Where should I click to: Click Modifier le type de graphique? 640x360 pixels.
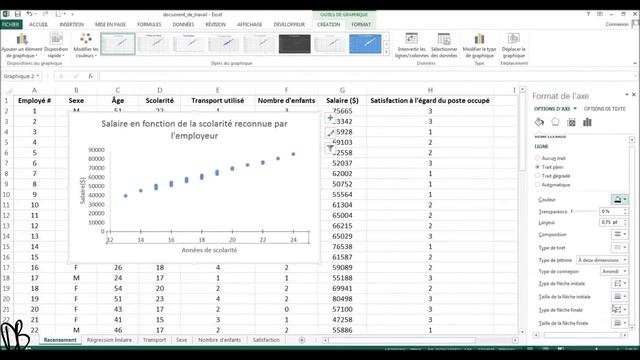(x=479, y=46)
